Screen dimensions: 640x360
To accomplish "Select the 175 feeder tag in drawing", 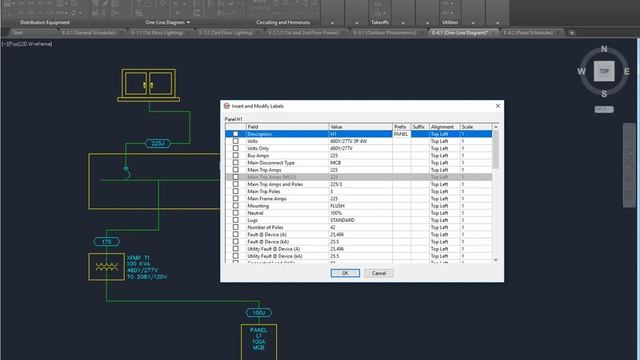I will [107, 242].
